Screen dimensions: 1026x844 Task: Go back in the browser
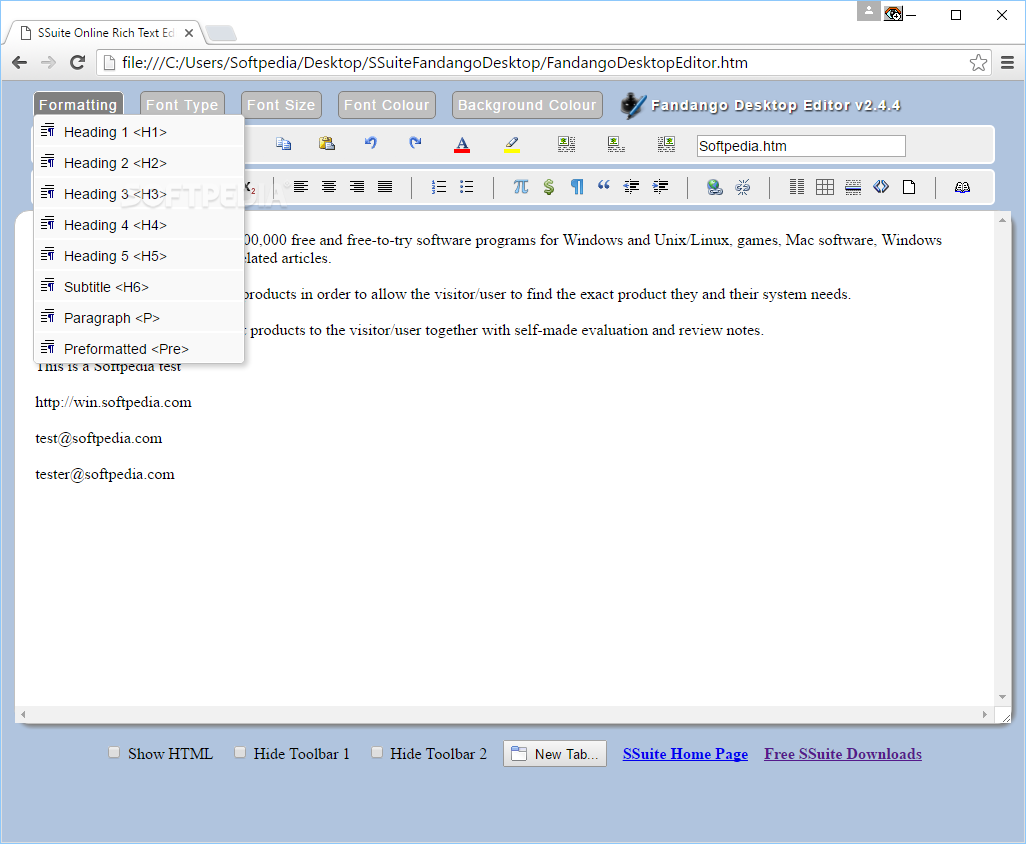coord(20,63)
